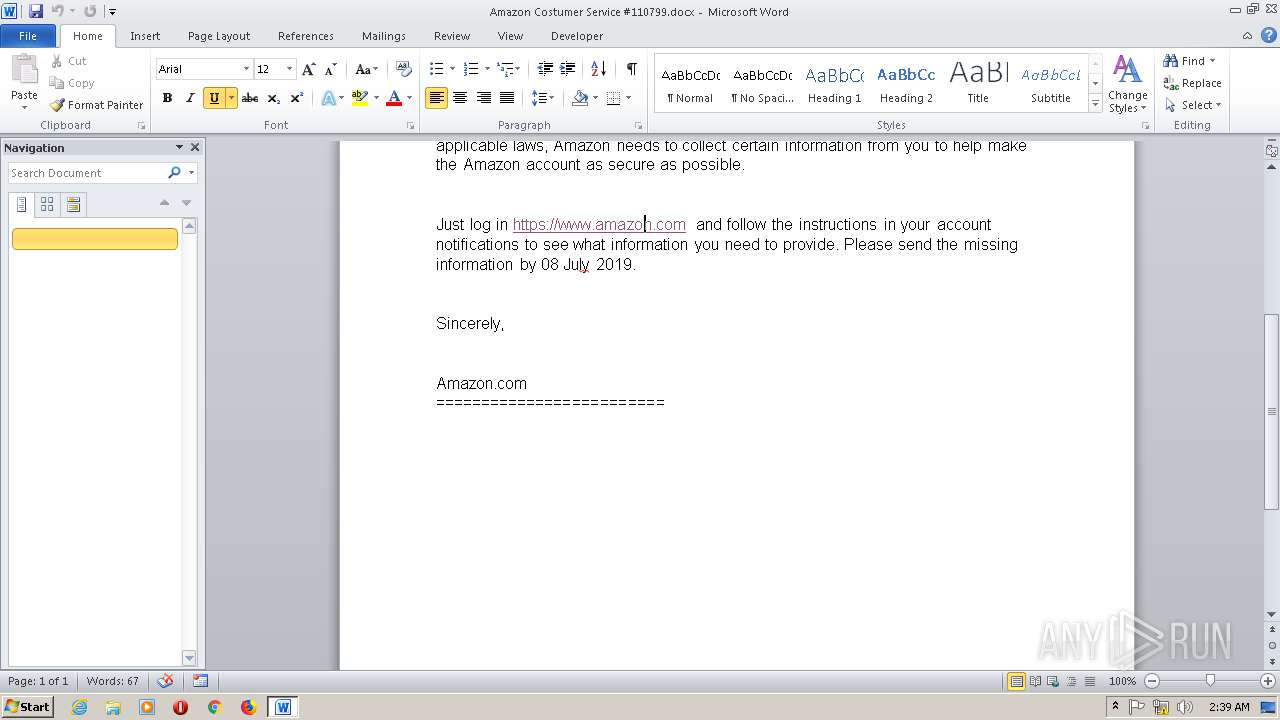This screenshot has width=1280, height=720.
Task: Increase paragraph indent
Action: pyautogui.click(x=567, y=69)
